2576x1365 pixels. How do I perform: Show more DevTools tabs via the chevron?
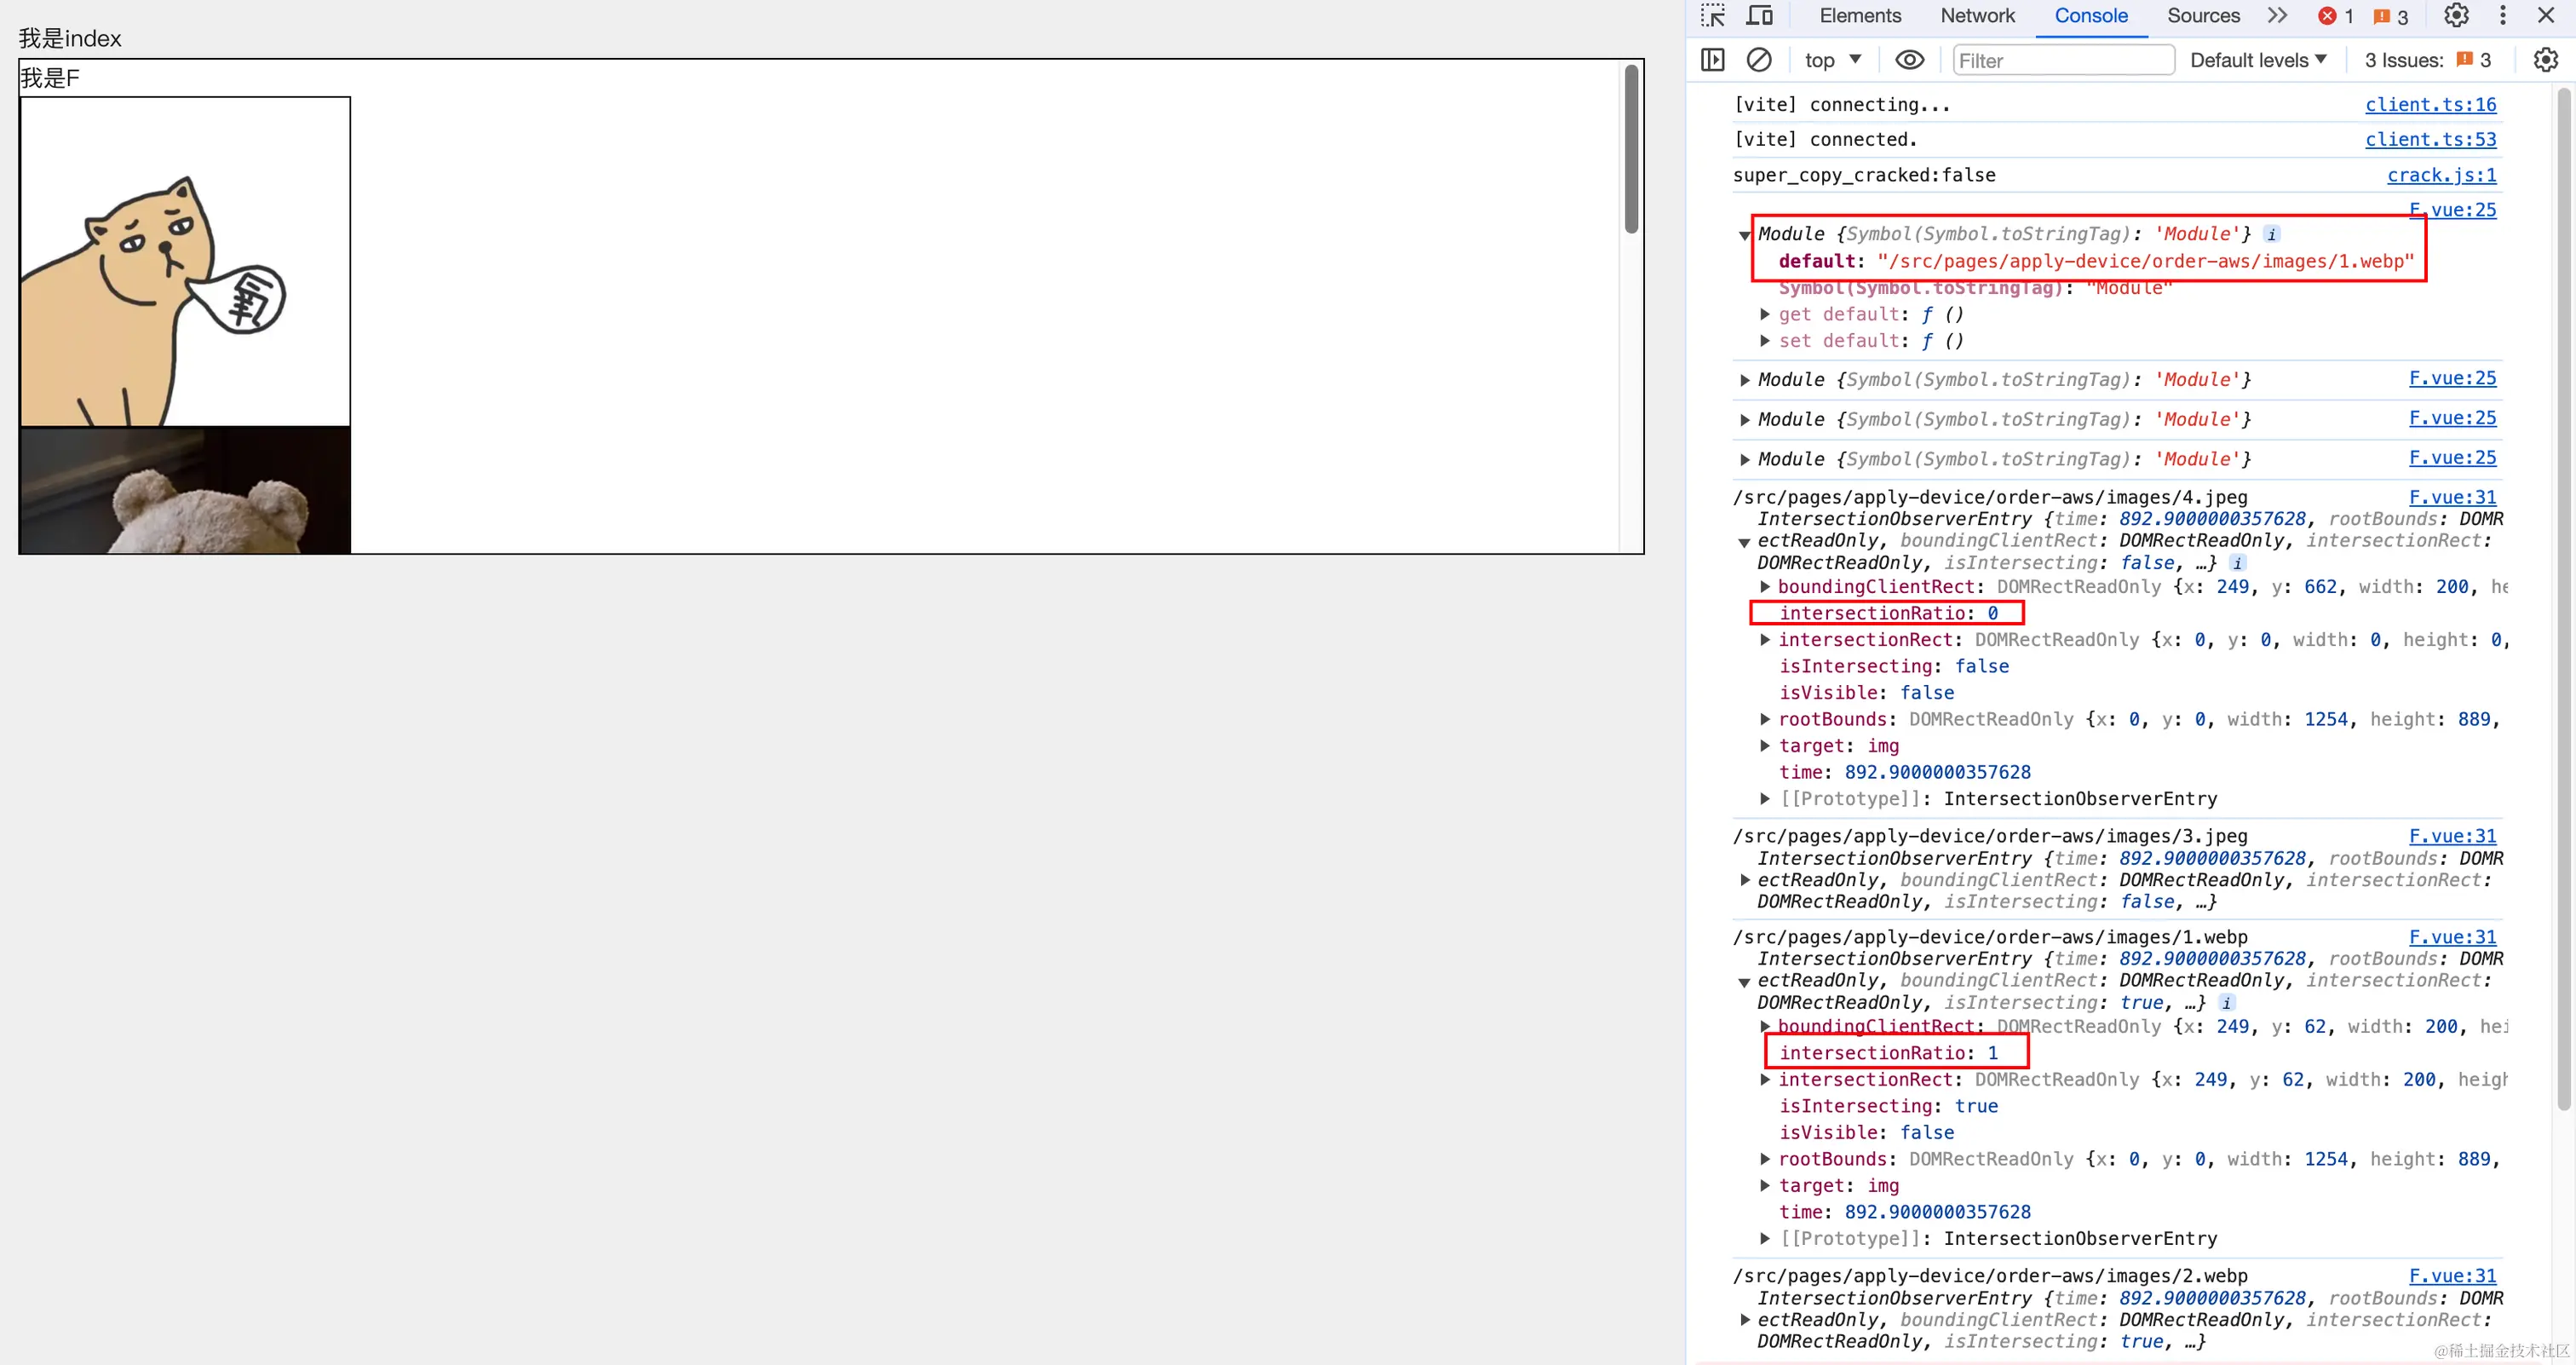(2277, 15)
